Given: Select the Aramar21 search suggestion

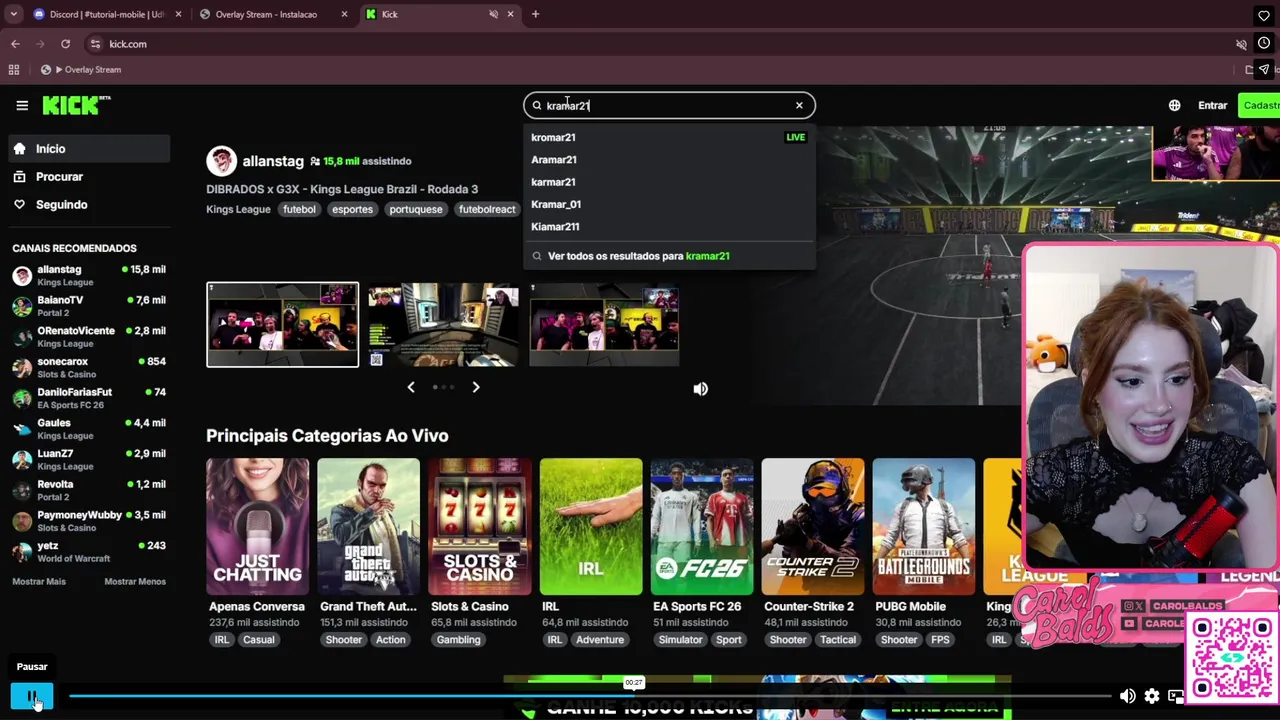Looking at the screenshot, I should point(668,160).
